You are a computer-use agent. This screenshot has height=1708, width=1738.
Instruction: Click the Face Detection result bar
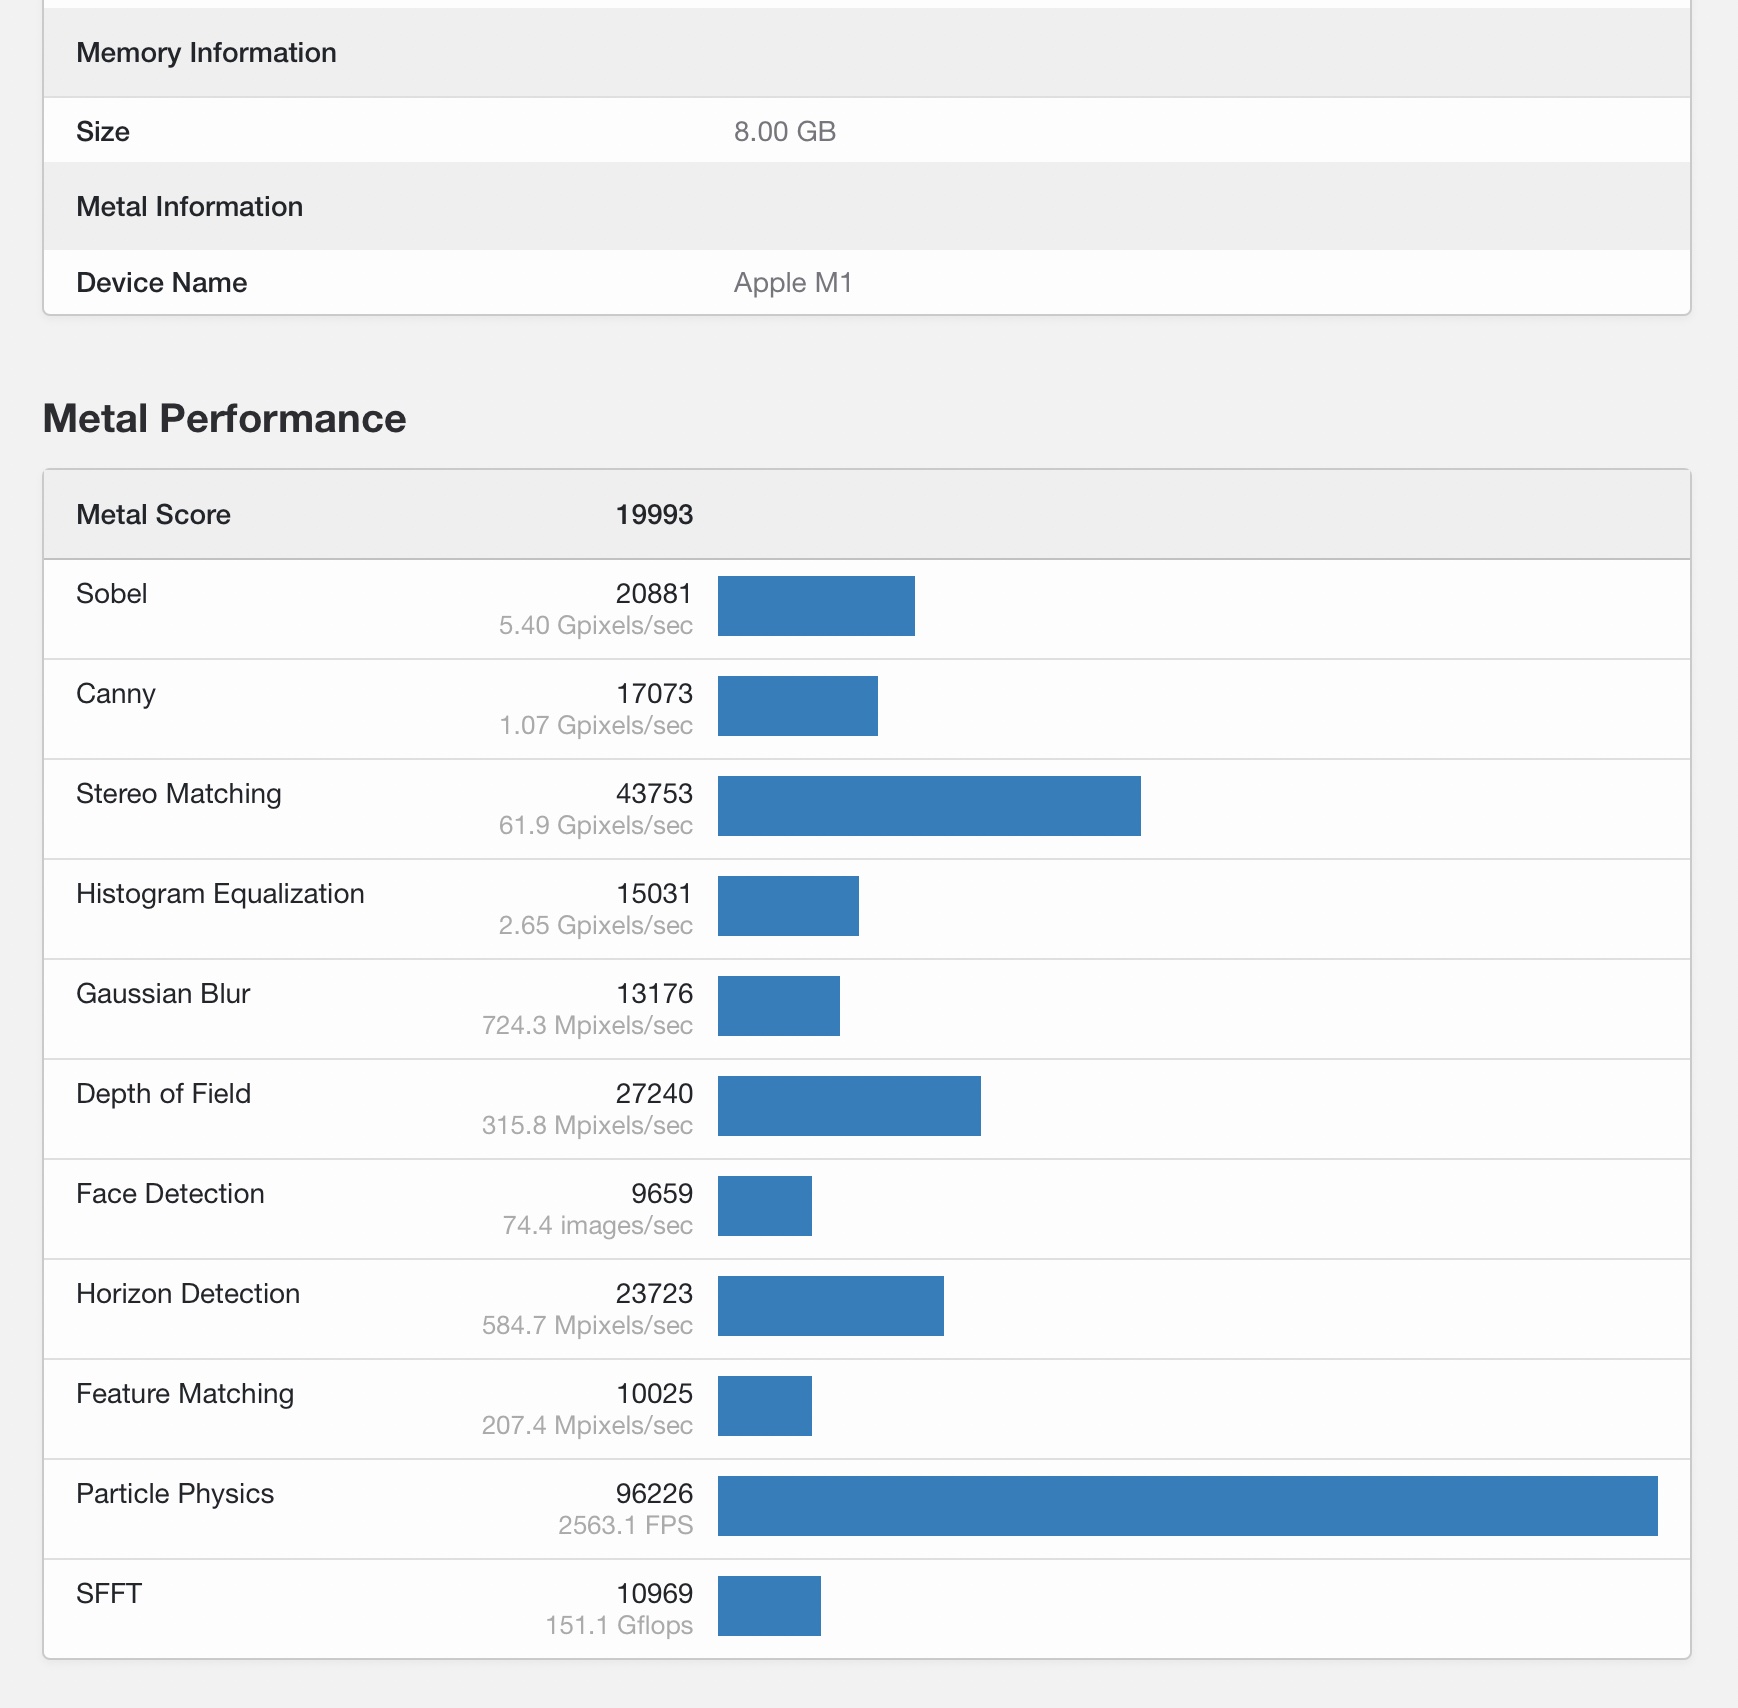pyautogui.click(x=765, y=1206)
